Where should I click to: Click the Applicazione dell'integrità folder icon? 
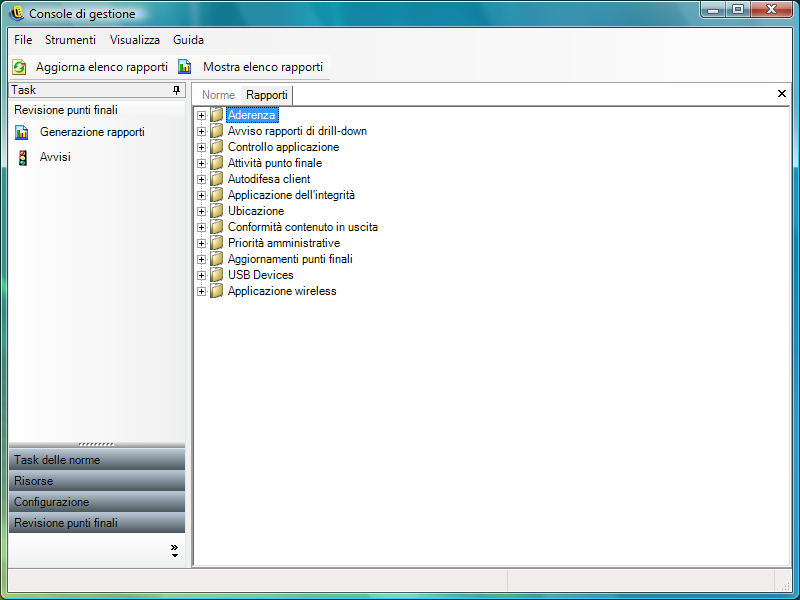tap(217, 195)
